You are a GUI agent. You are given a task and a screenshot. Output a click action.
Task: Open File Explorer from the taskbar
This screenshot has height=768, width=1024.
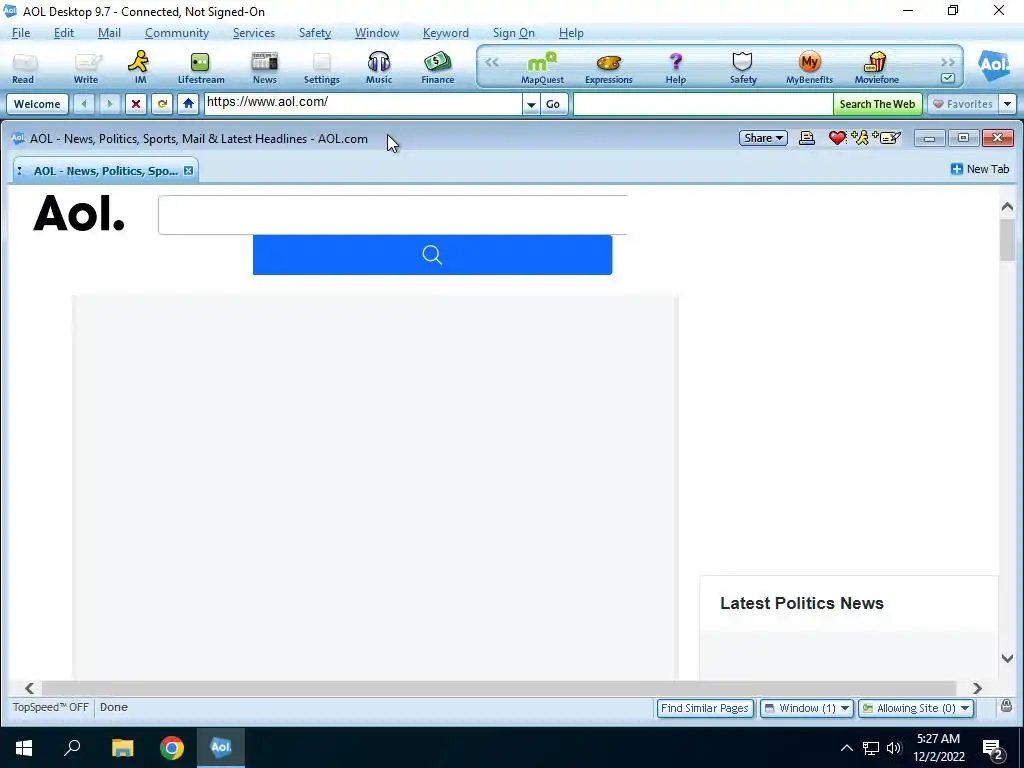click(122, 748)
